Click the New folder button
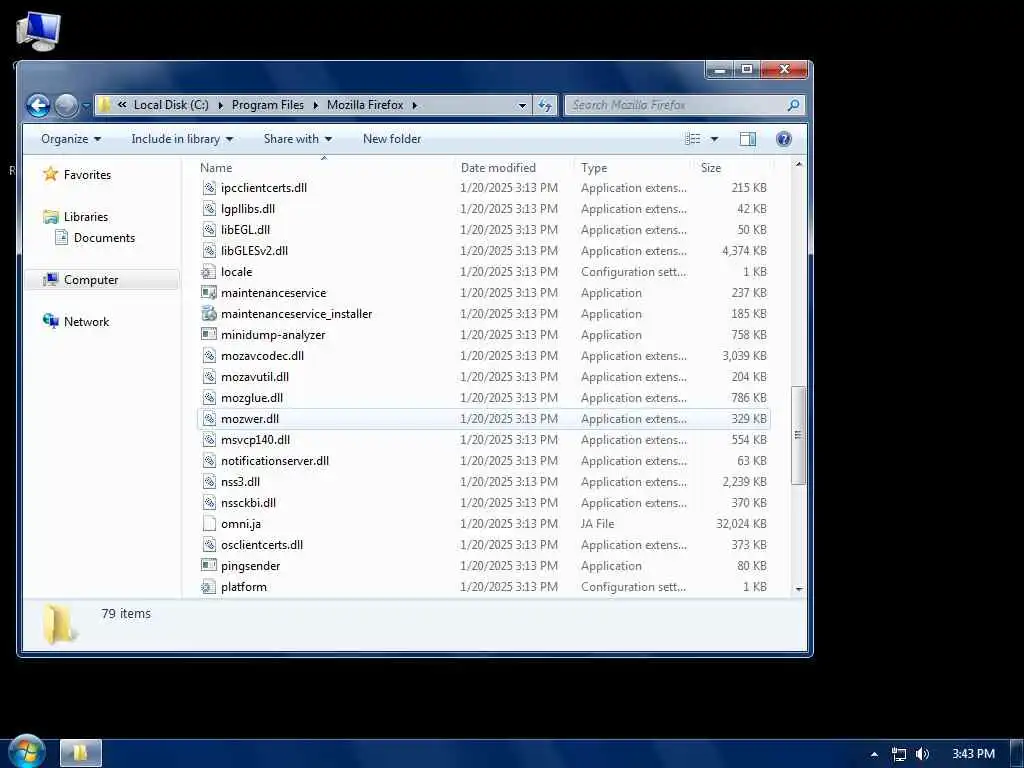Screen dimensions: 1024x768 (x=392, y=138)
